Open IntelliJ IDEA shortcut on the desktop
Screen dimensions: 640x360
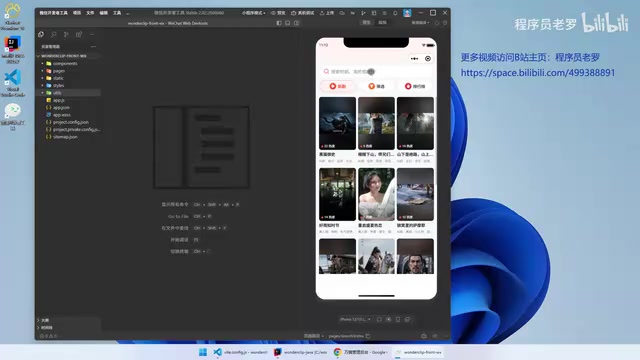[13, 50]
